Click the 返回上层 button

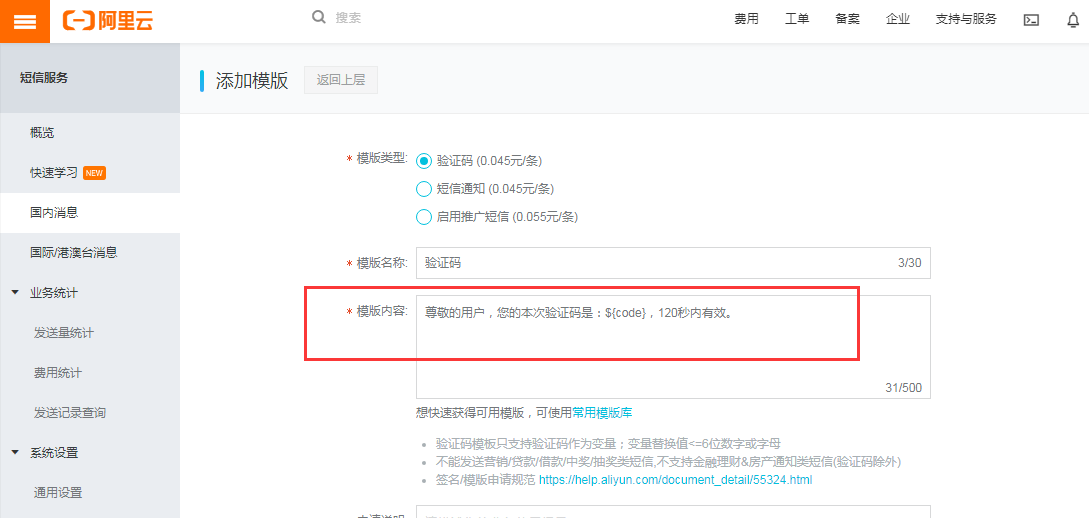[x=341, y=80]
